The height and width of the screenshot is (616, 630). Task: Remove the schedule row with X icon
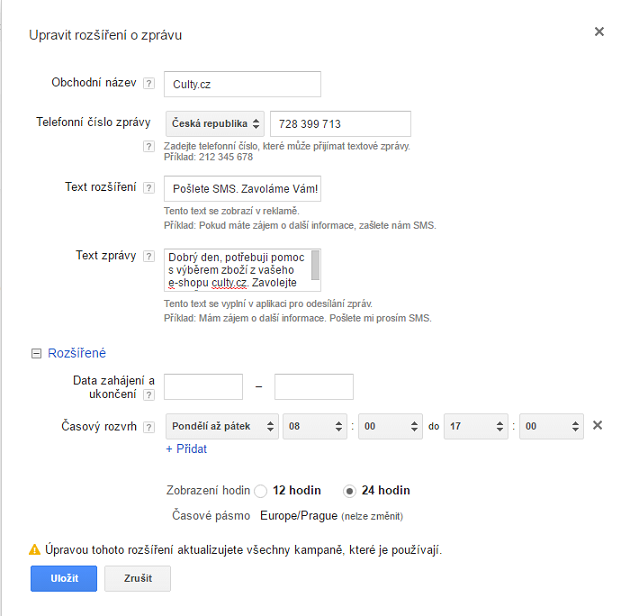click(x=598, y=426)
